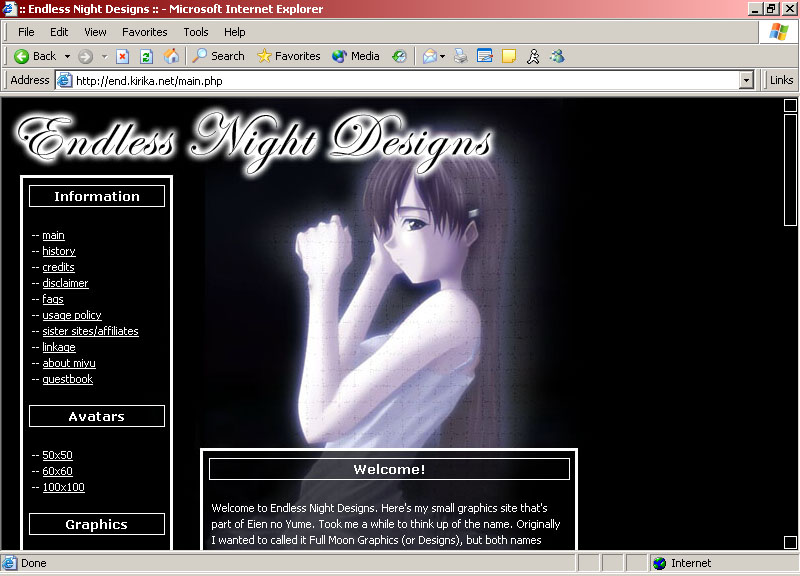Open the Media bar
The width and height of the screenshot is (800, 576).
(355, 56)
